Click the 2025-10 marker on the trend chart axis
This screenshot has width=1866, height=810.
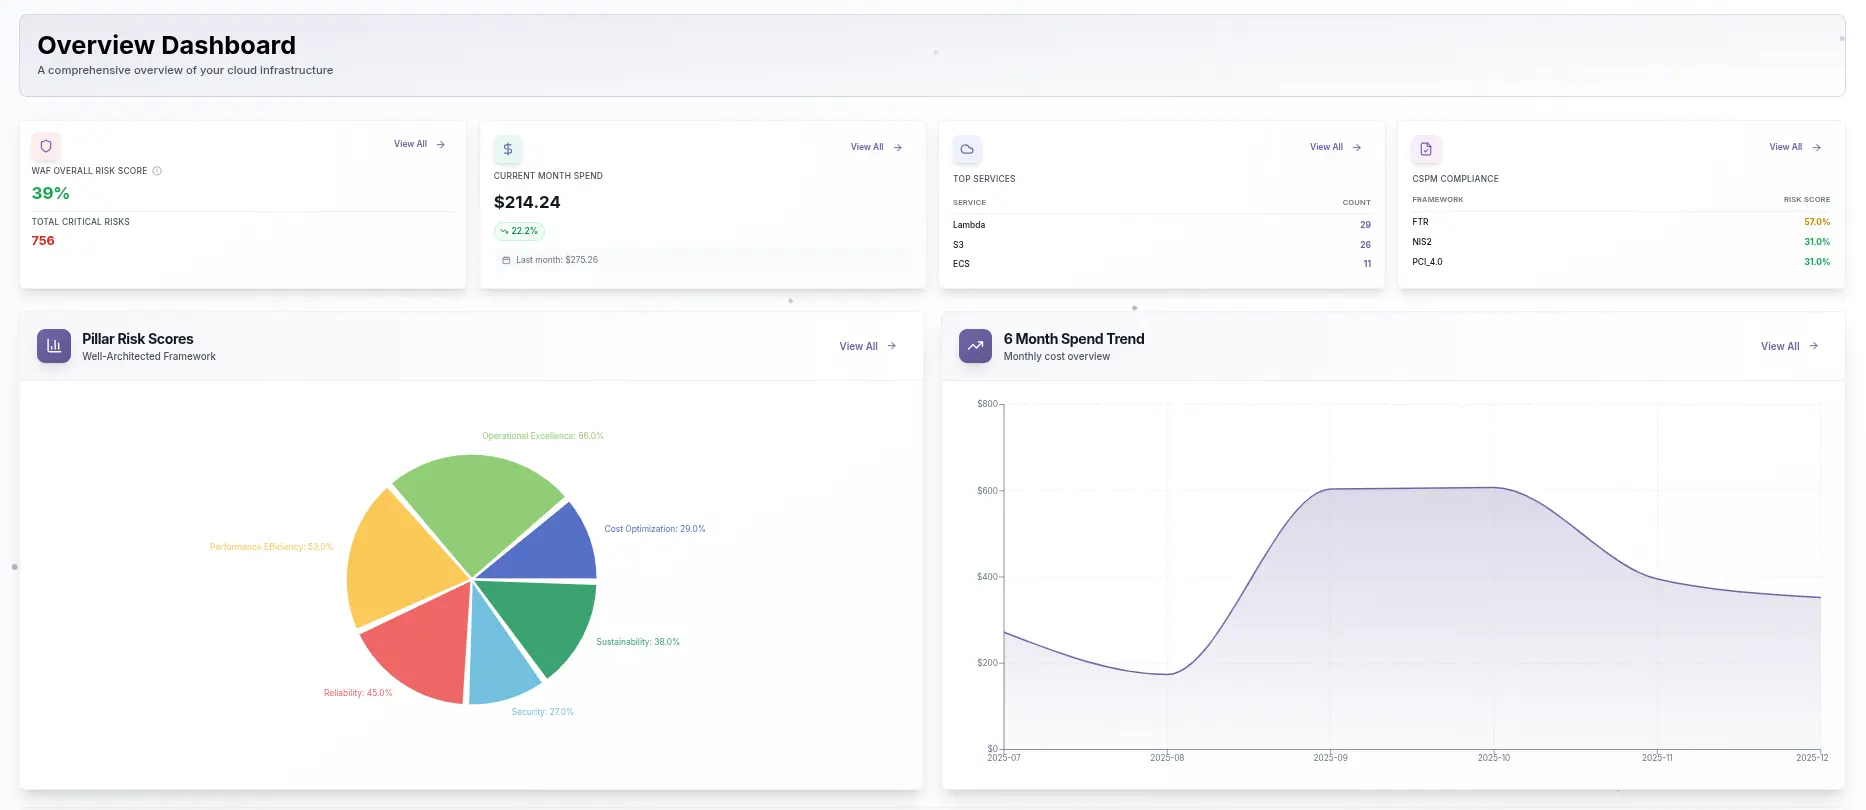click(1494, 757)
